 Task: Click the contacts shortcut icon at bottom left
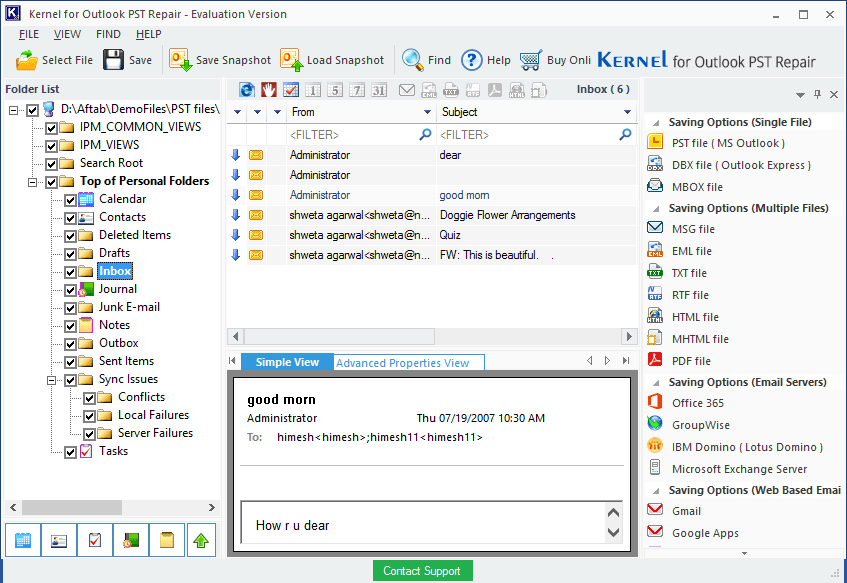tap(59, 540)
